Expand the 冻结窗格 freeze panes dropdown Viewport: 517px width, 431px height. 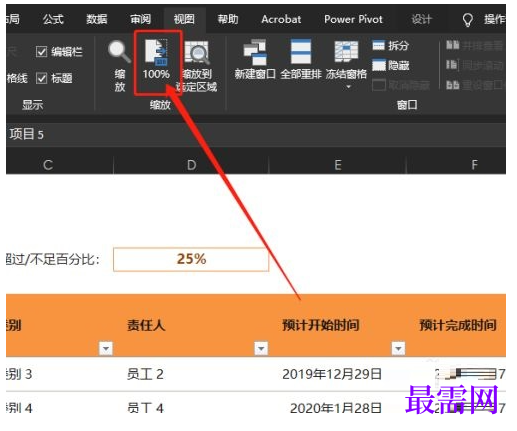pos(349,87)
